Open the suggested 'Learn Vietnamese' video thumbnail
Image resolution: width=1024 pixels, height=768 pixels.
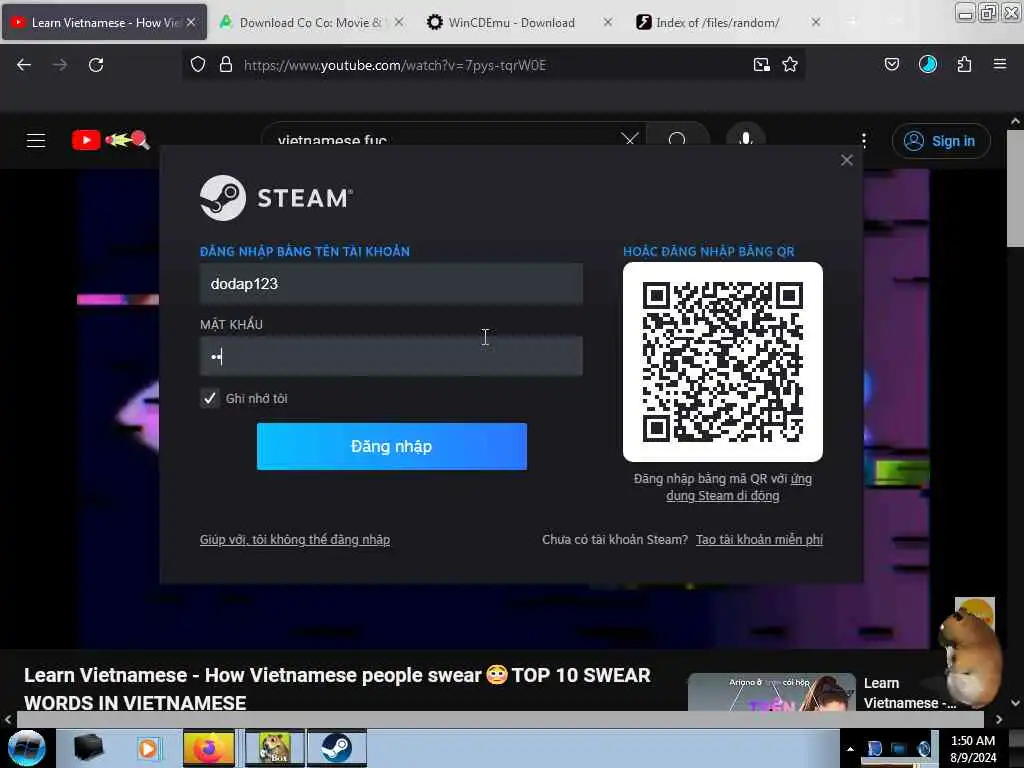tap(771, 692)
